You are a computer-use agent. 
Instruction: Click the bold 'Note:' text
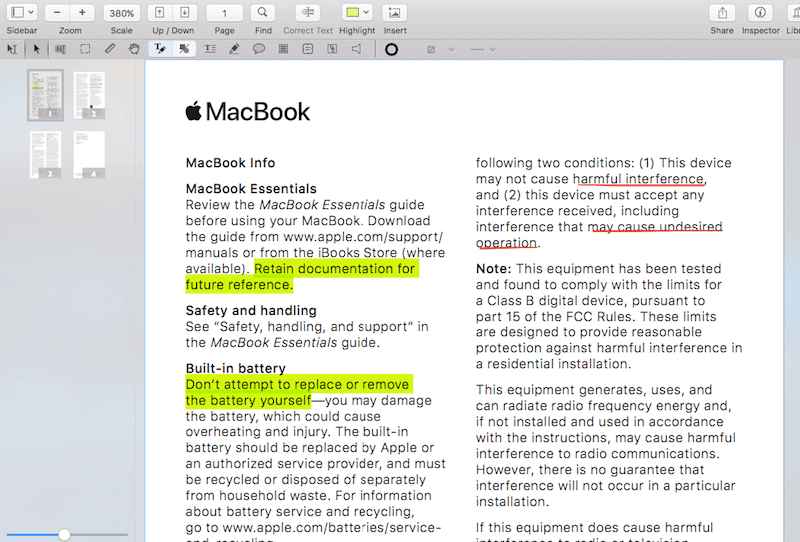[493, 268]
